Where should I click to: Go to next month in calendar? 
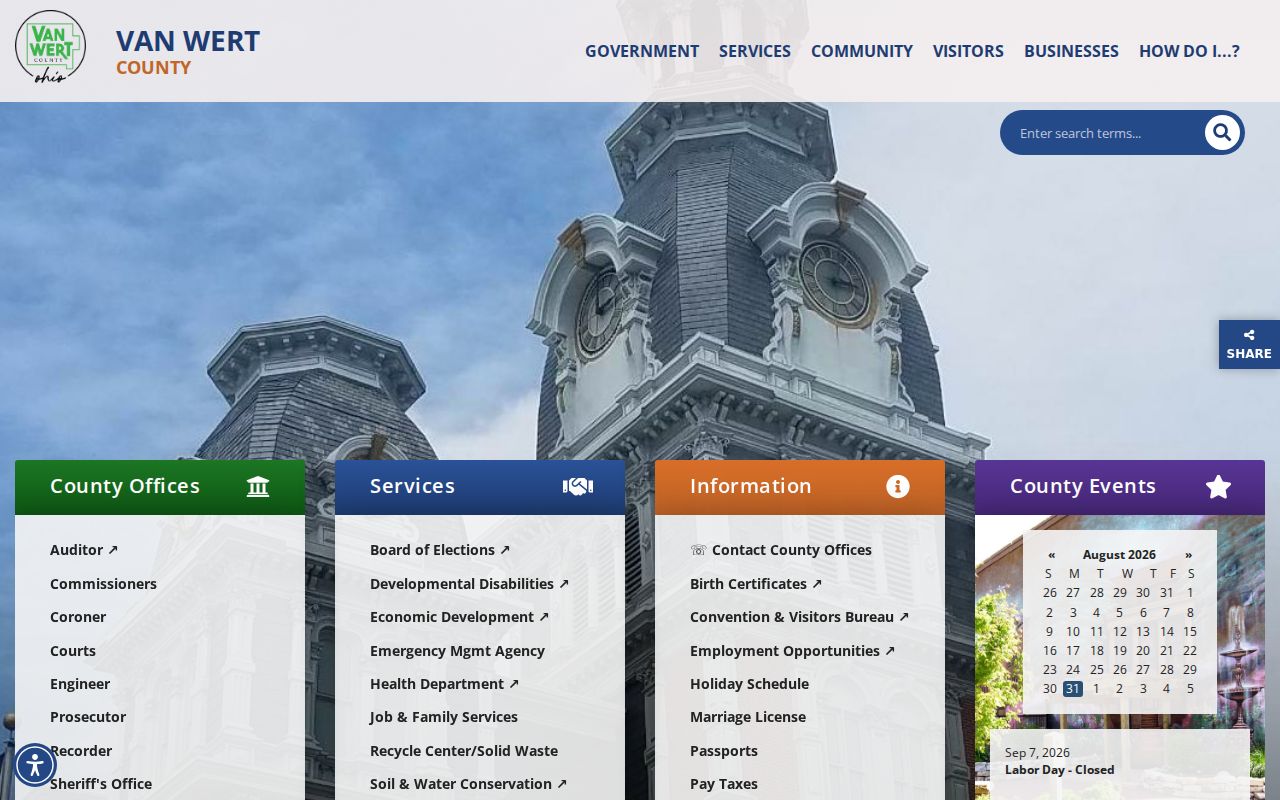click(x=1188, y=554)
